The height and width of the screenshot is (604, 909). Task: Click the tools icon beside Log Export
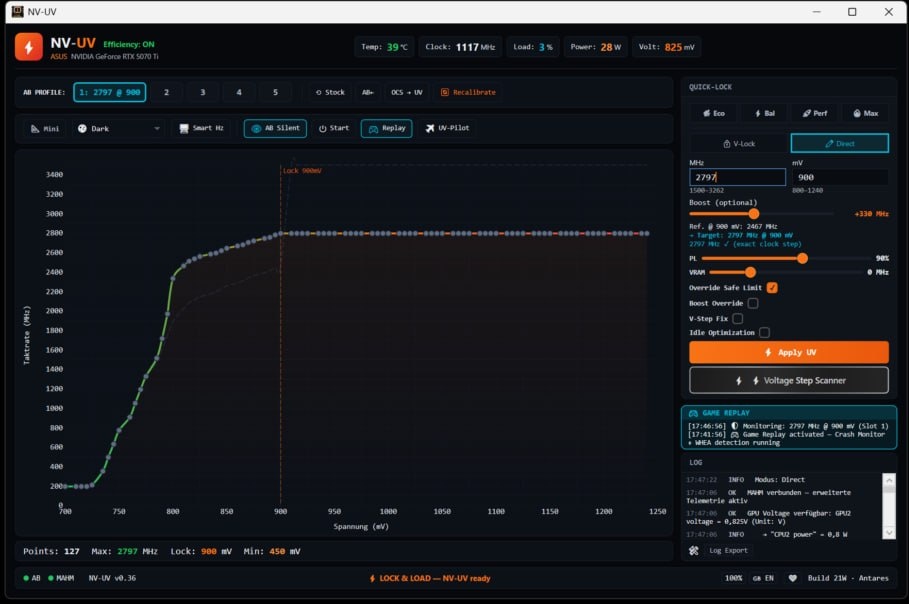click(x=694, y=551)
